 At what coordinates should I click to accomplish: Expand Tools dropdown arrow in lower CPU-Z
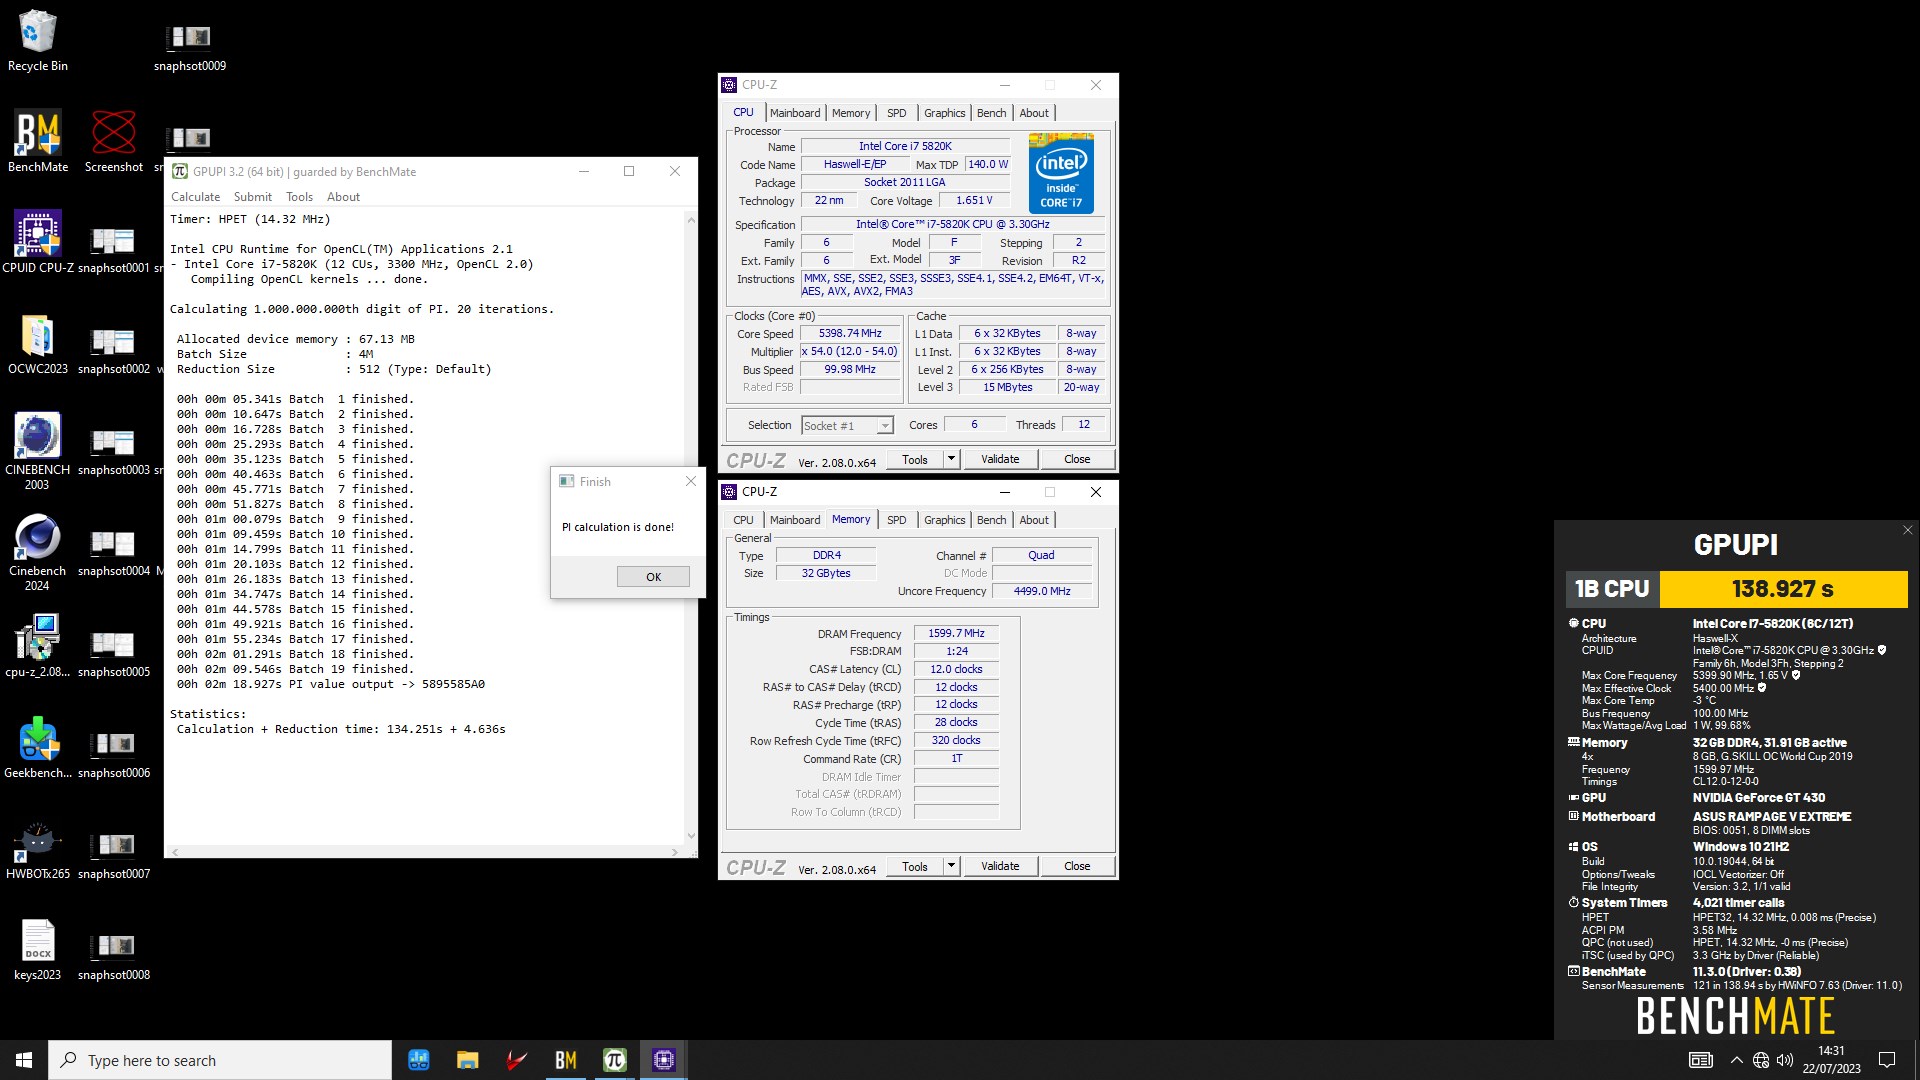point(951,866)
